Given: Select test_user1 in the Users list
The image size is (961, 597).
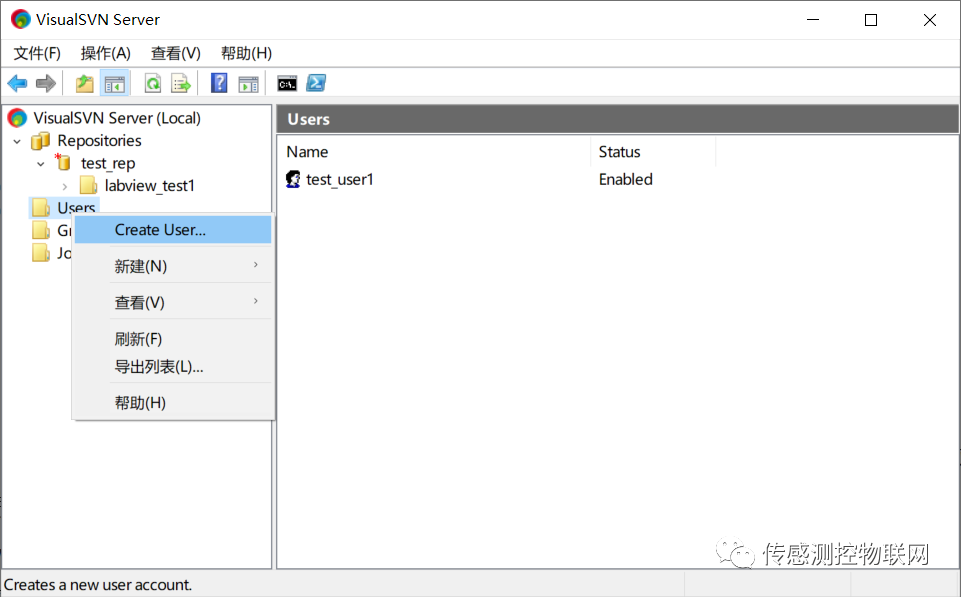Looking at the screenshot, I should click(x=340, y=180).
